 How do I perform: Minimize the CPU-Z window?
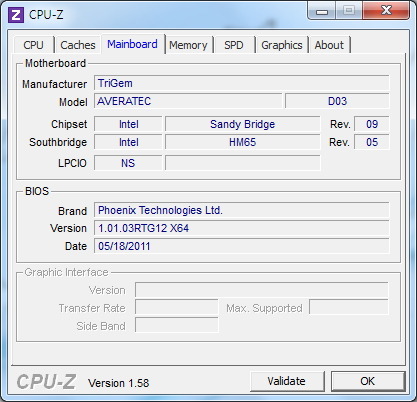[322, 11]
